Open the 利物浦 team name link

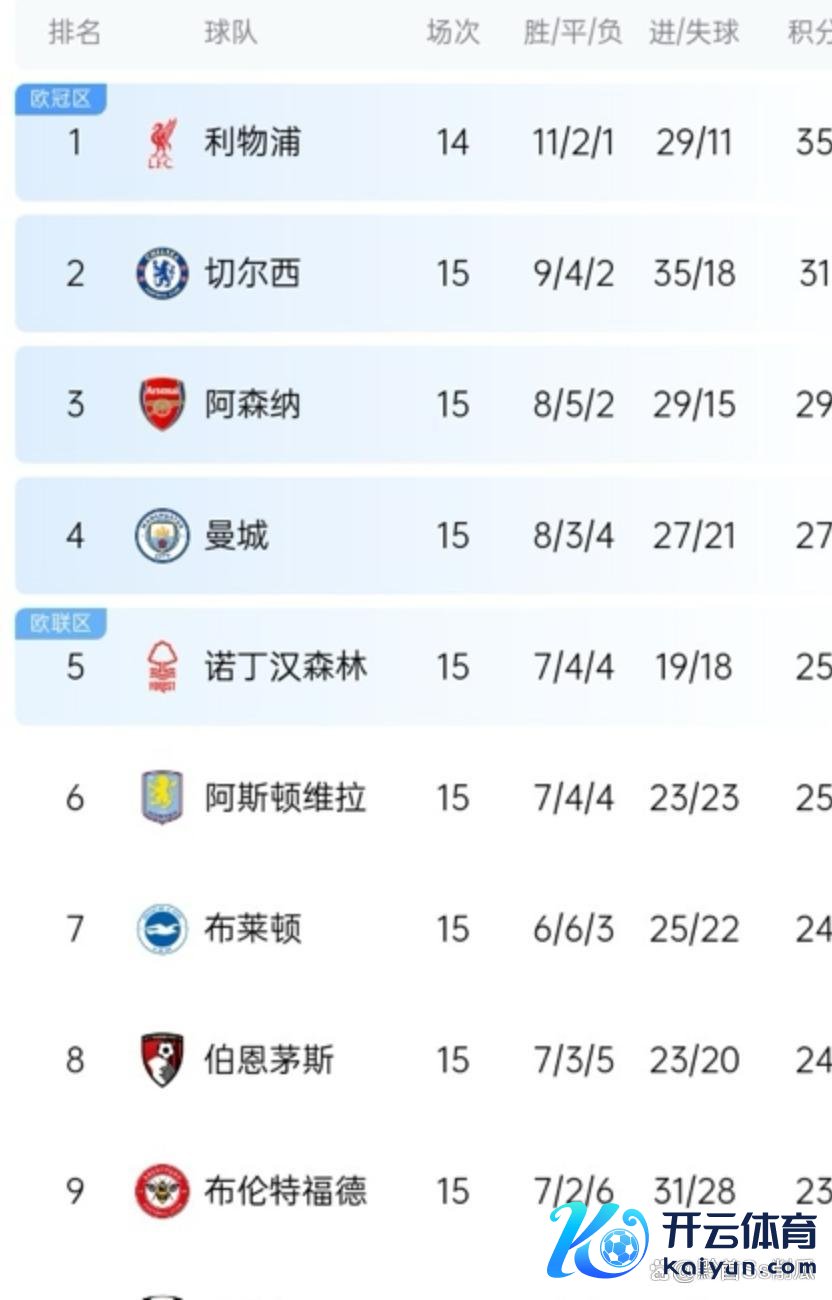252,142
